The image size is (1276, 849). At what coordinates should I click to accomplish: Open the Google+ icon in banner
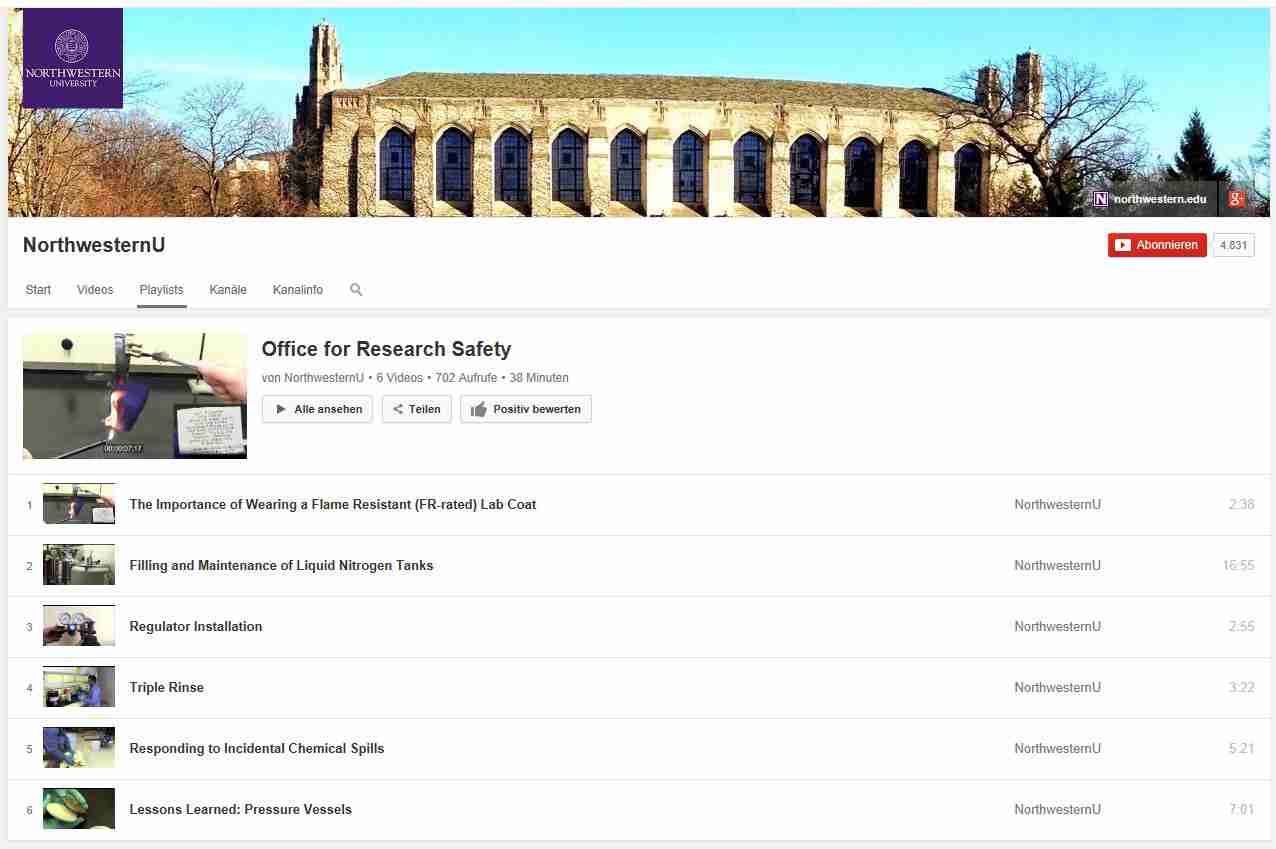click(1237, 199)
